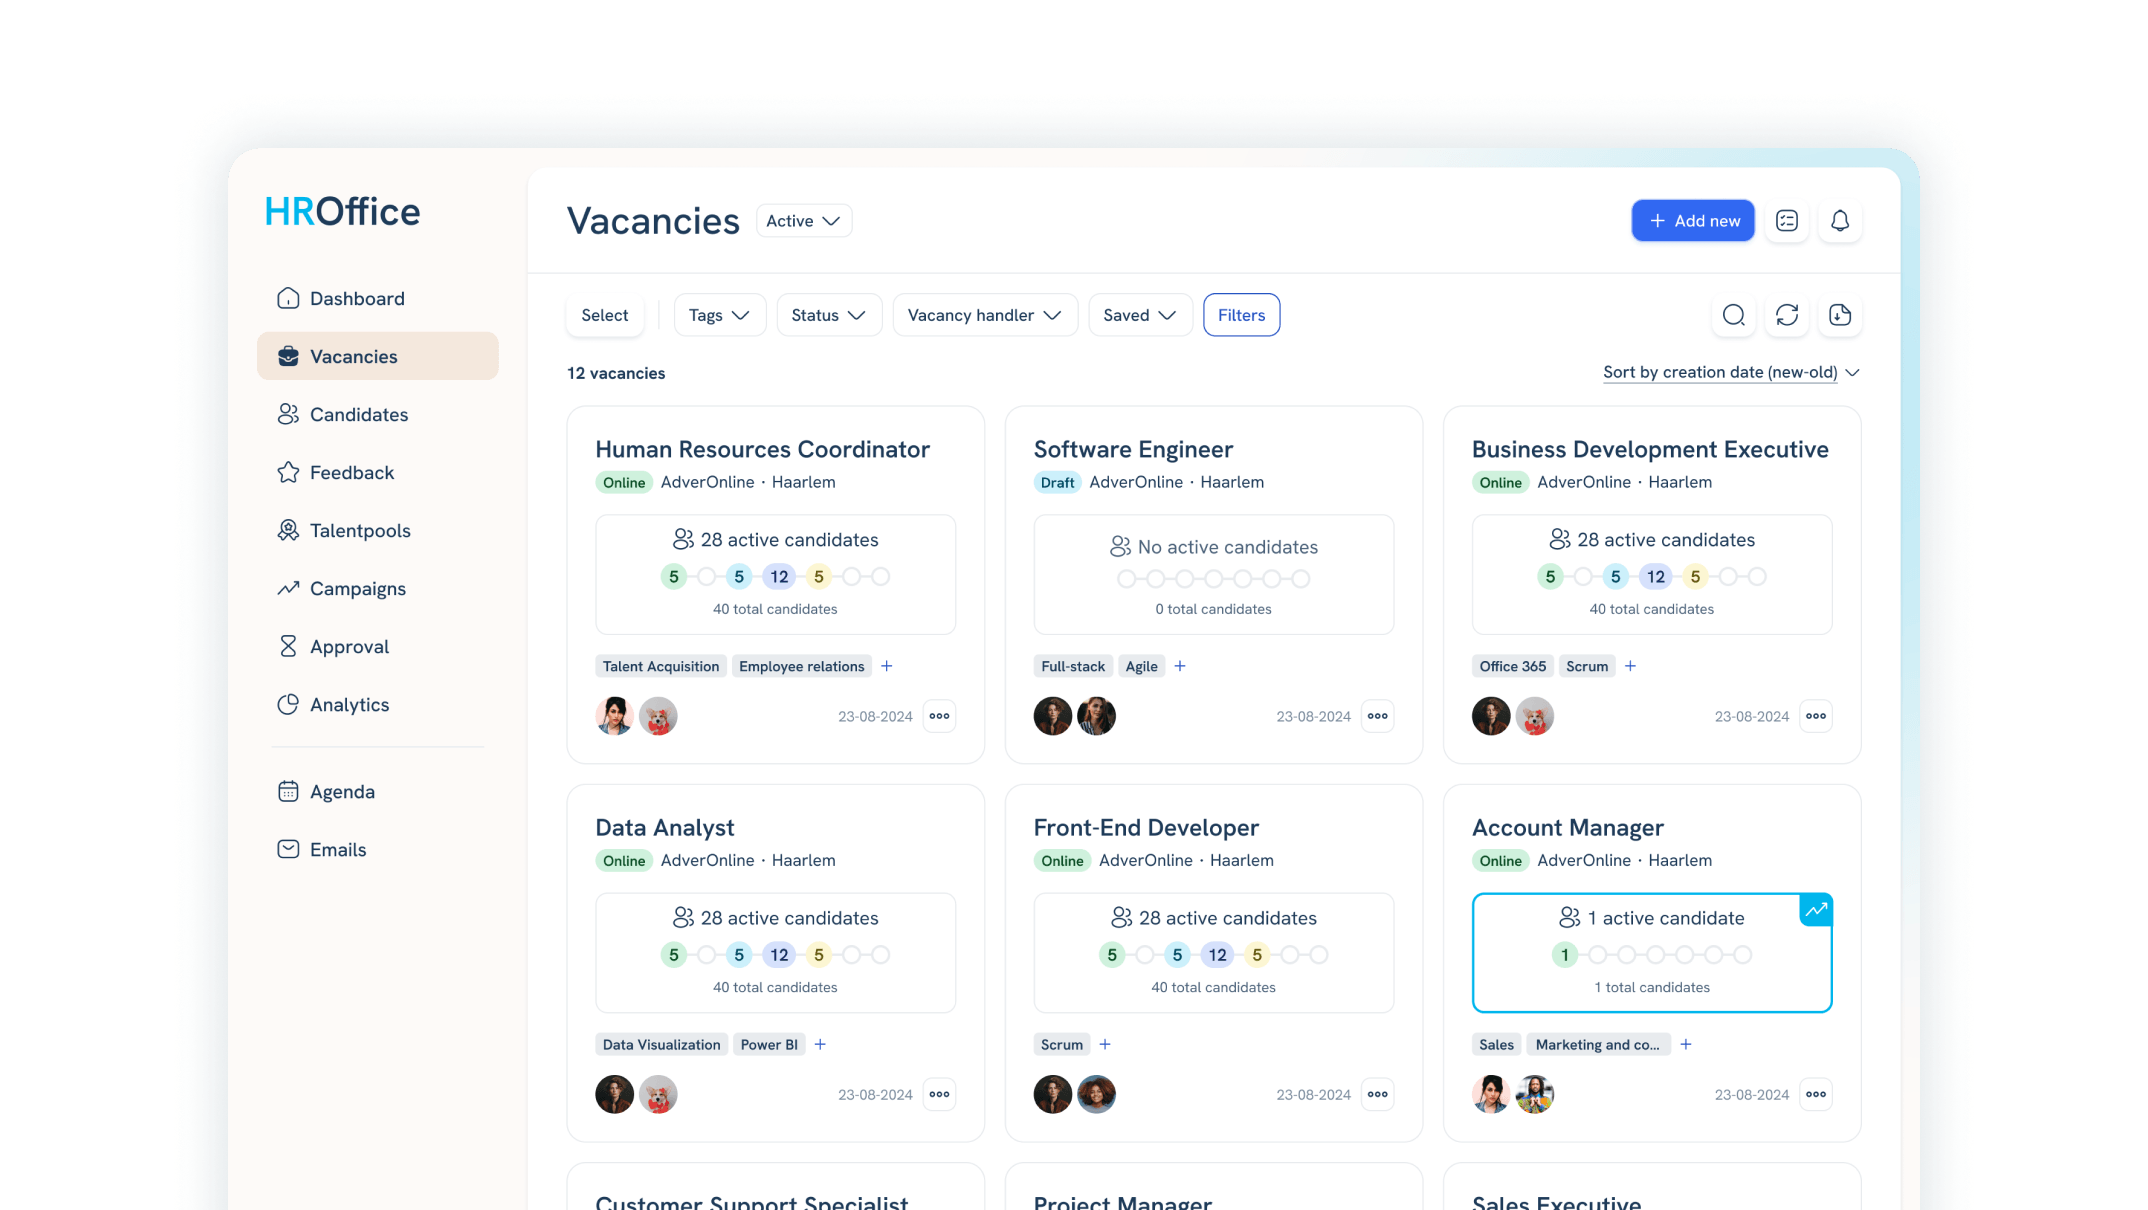Expand the Tags filter dropdown
Image resolution: width=2148 pixels, height=1210 pixels.
tap(720, 315)
